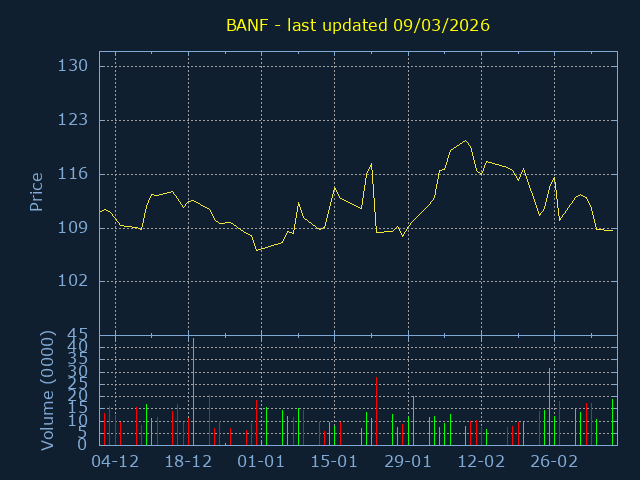The height and width of the screenshot is (480, 640).
Task: Click date label 12-02
Action: [481, 462]
